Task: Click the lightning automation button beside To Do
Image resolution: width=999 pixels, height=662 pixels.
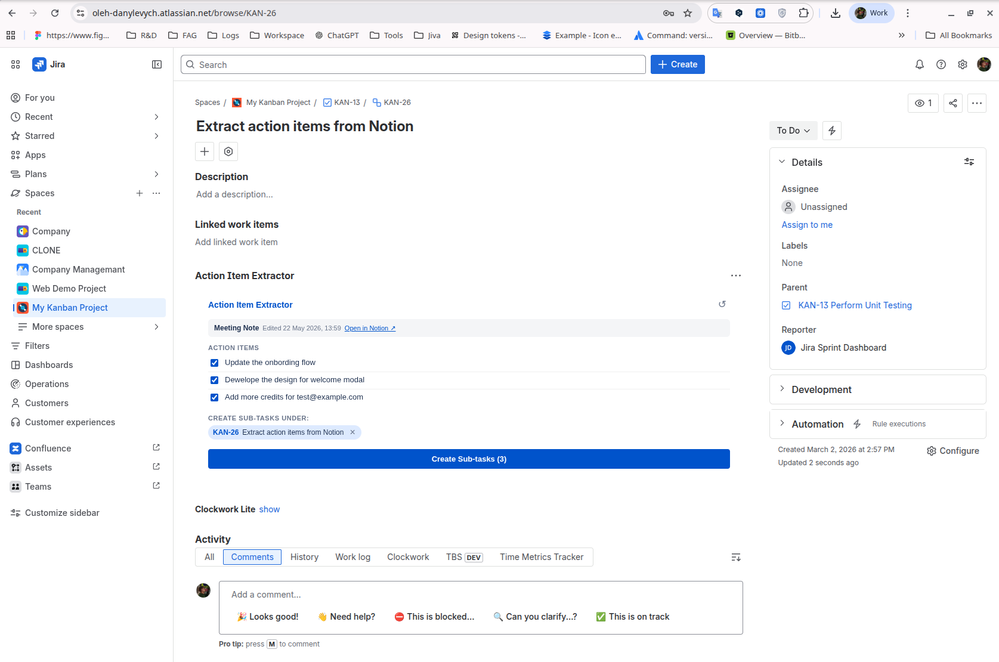Action: pos(831,131)
